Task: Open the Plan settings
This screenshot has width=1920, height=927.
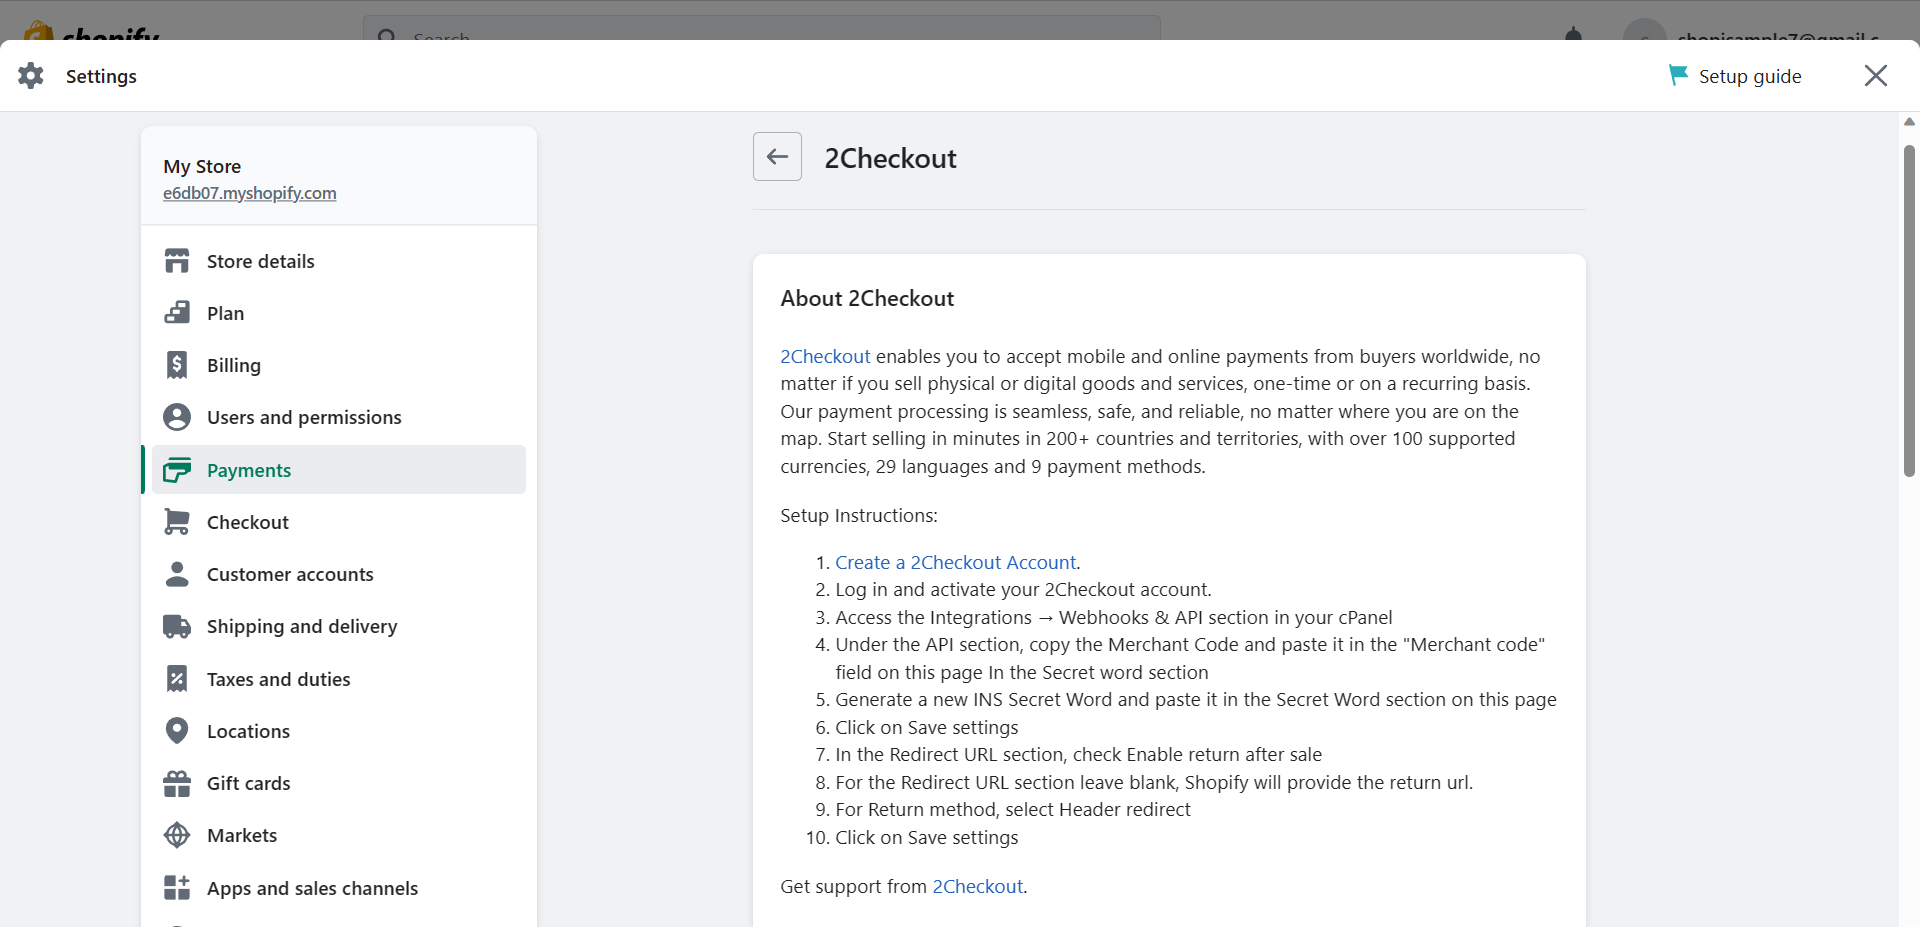Action: [339, 313]
